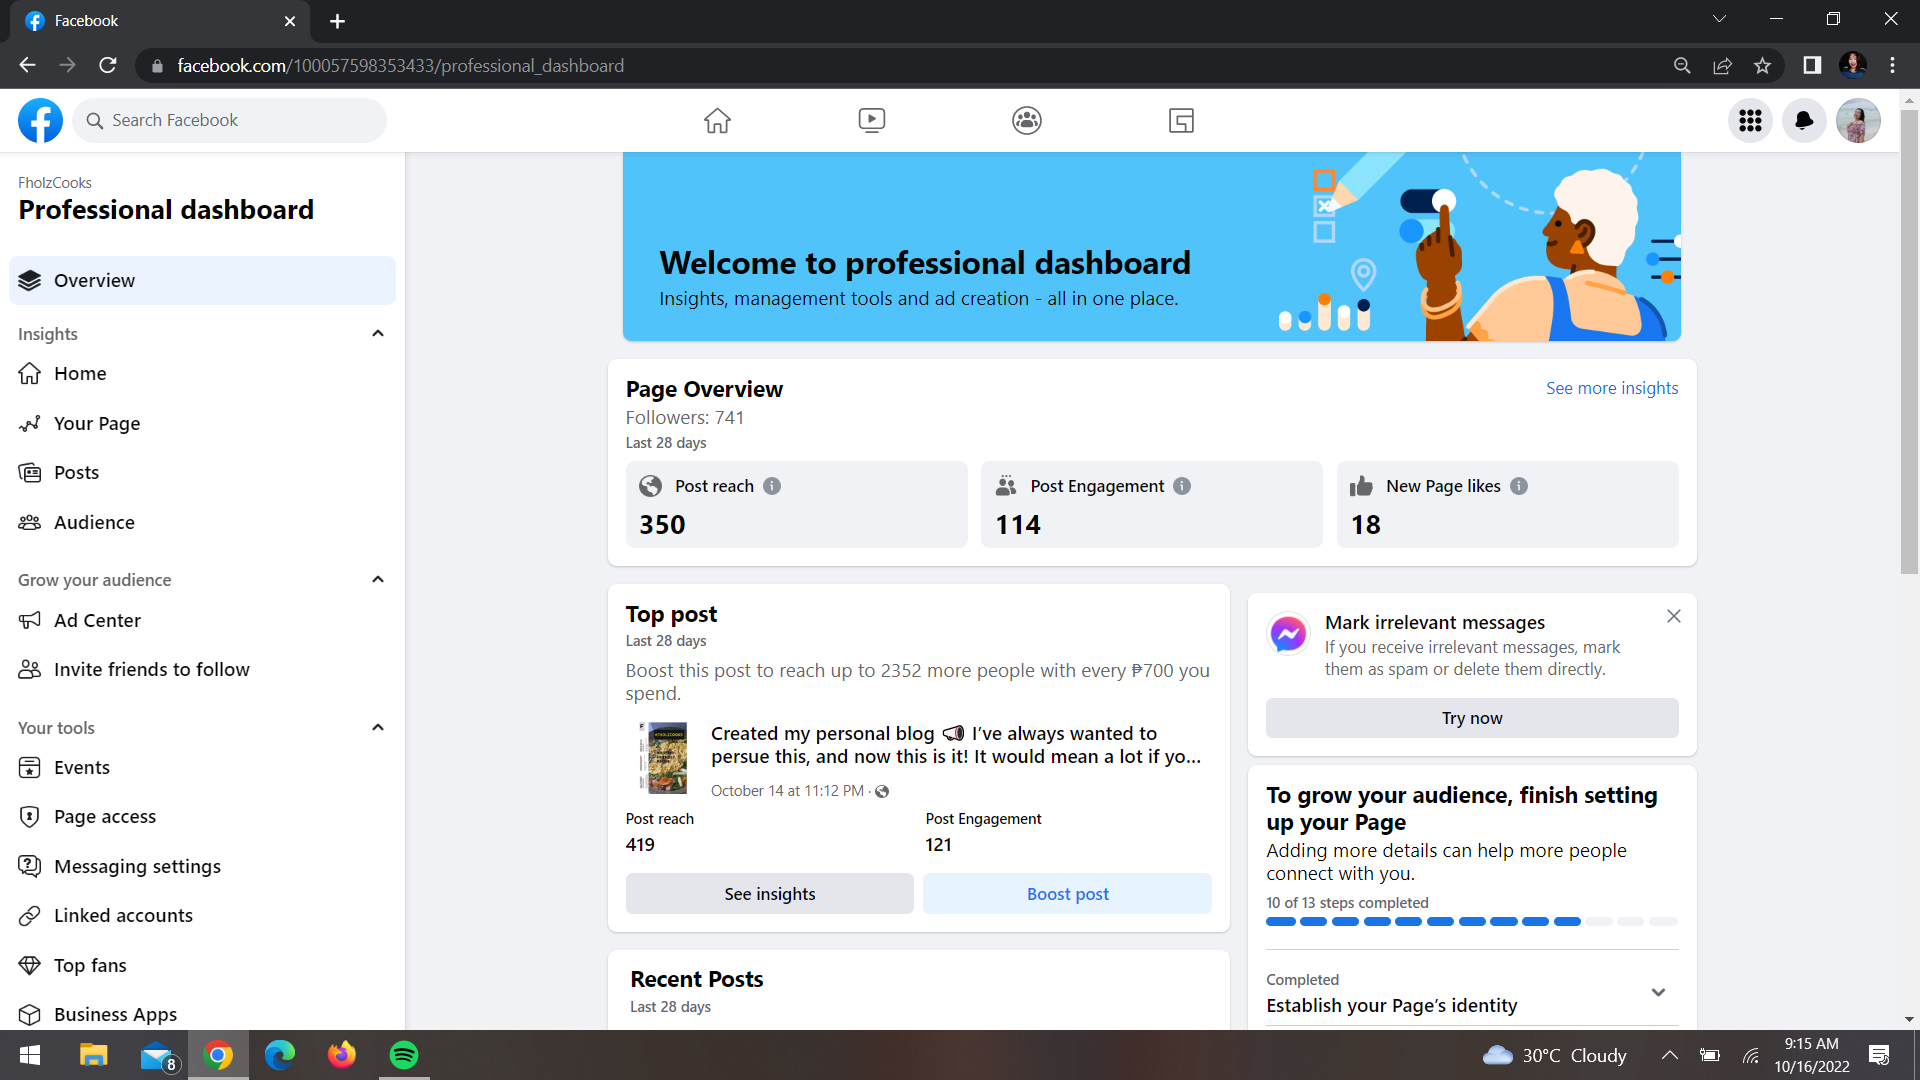Click the setup steps progress bar
The width and height of the screenshot is (1920, 1080).
(x=1471, y=922)
